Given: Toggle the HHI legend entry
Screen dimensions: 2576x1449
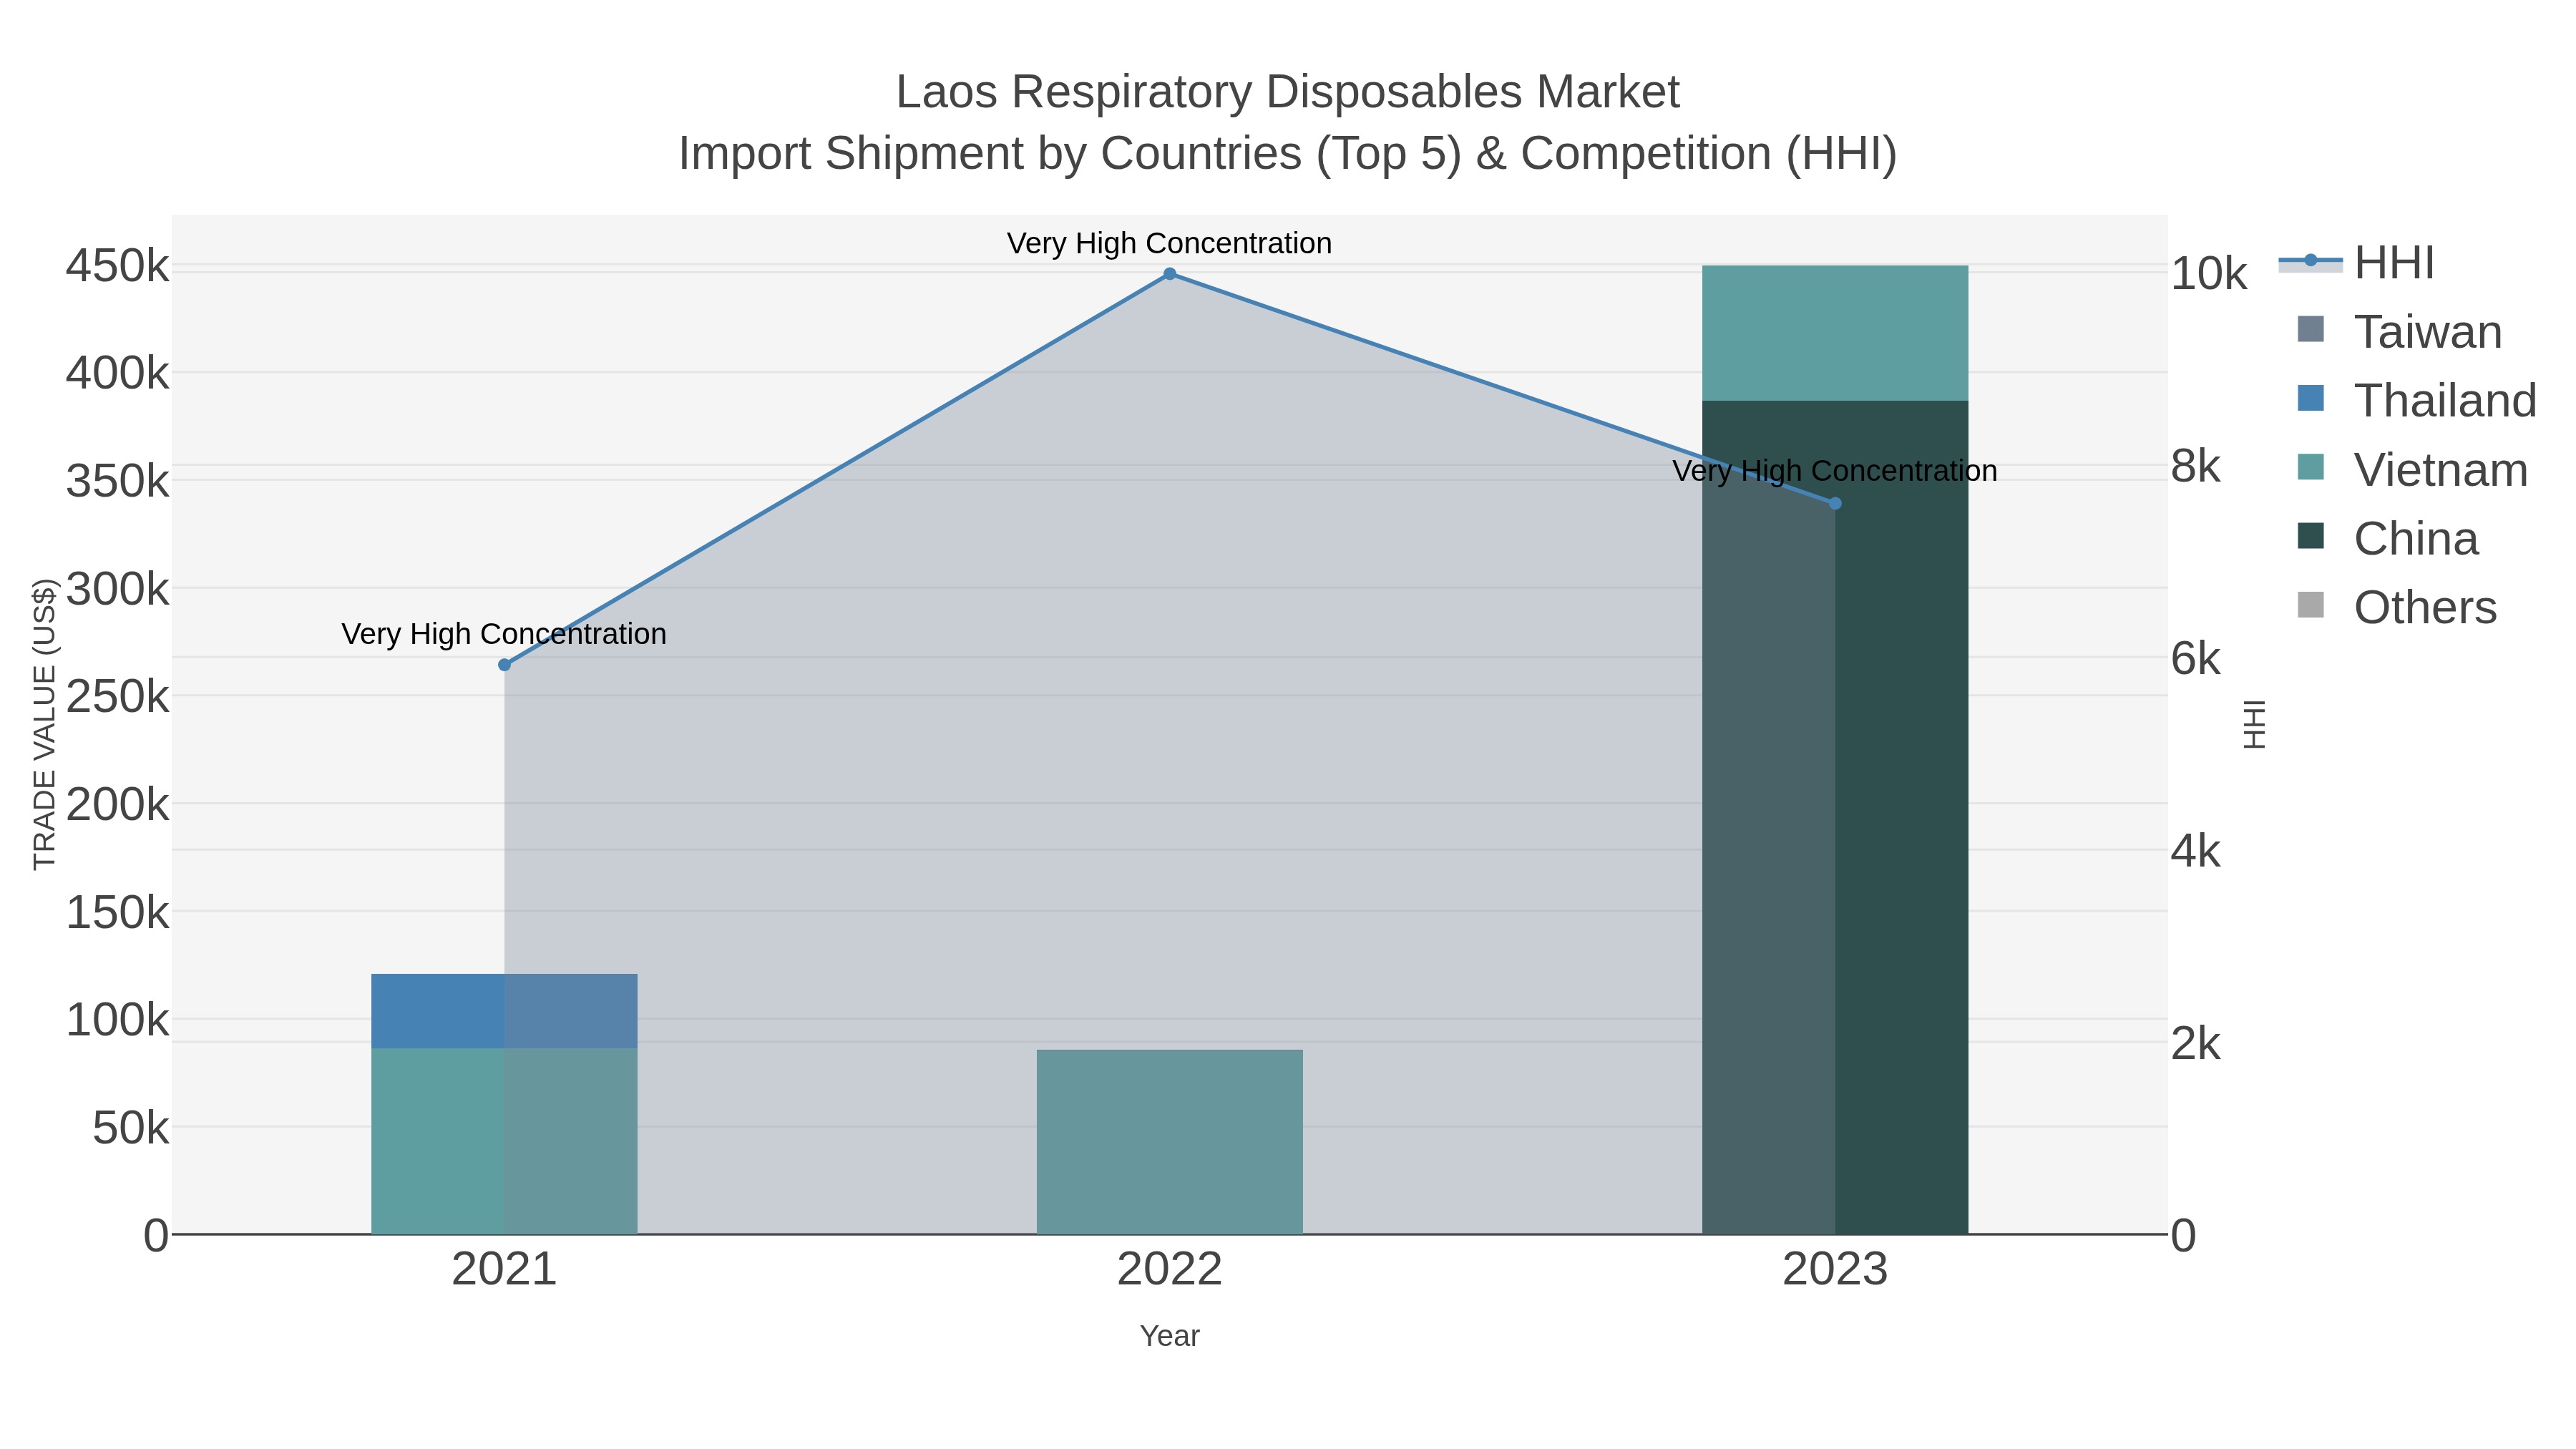Looking at the screenshot, I should pos(2358,263).
